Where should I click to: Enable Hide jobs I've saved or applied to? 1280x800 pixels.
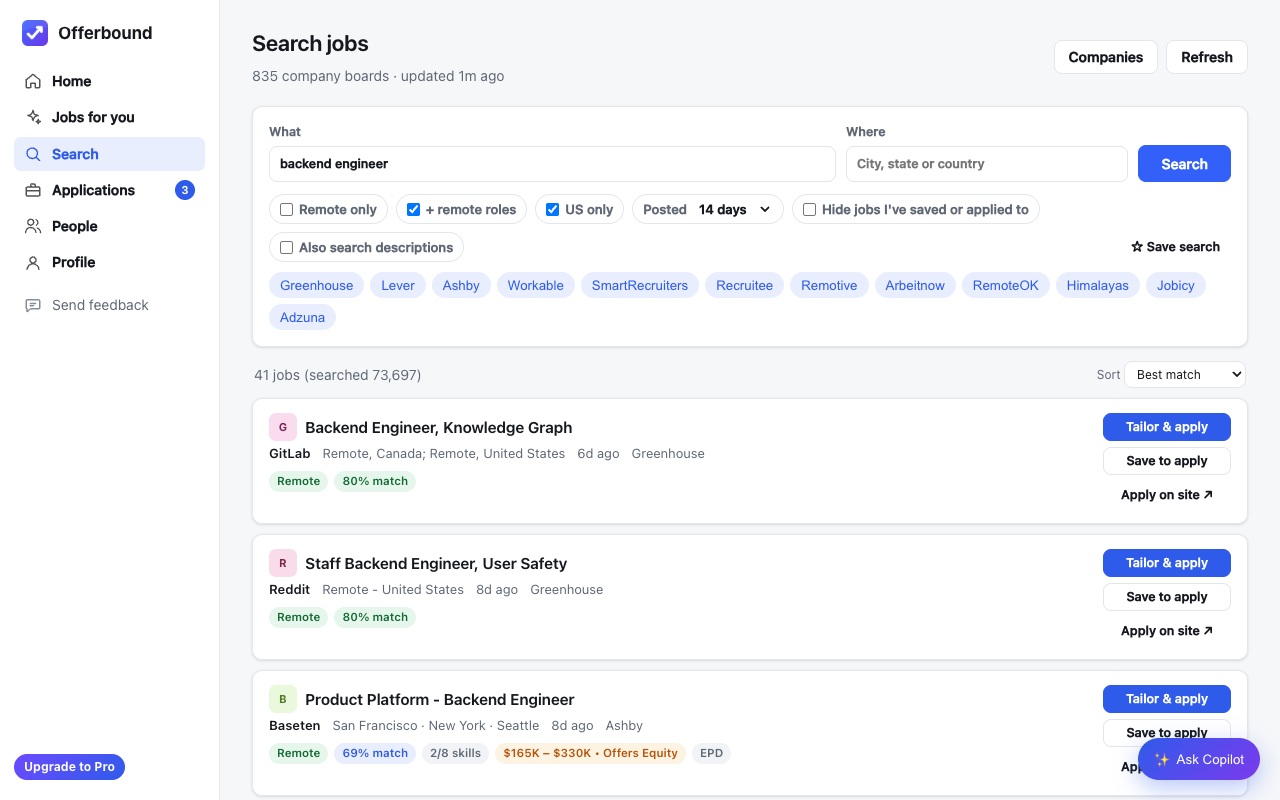[809, 210]
